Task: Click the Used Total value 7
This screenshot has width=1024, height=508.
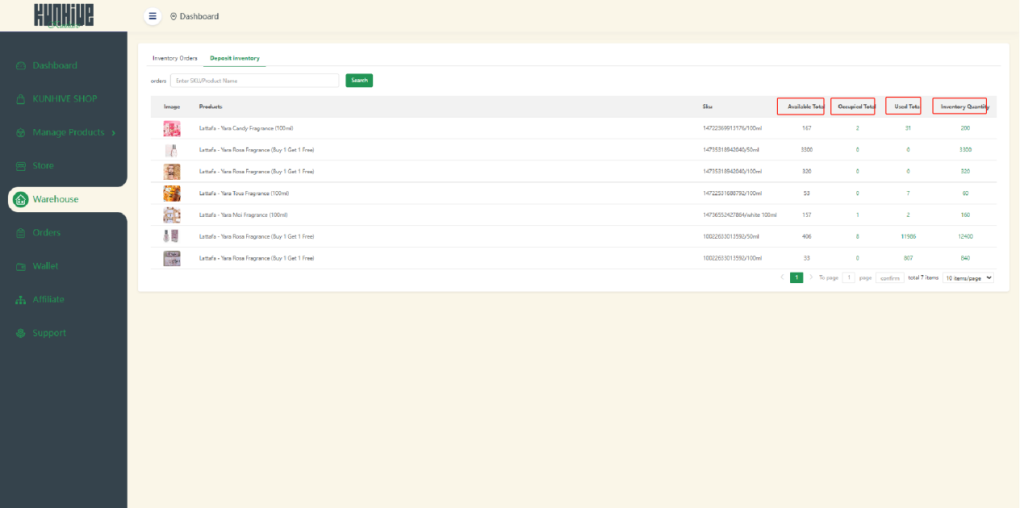Action: [x=908, y=193]
